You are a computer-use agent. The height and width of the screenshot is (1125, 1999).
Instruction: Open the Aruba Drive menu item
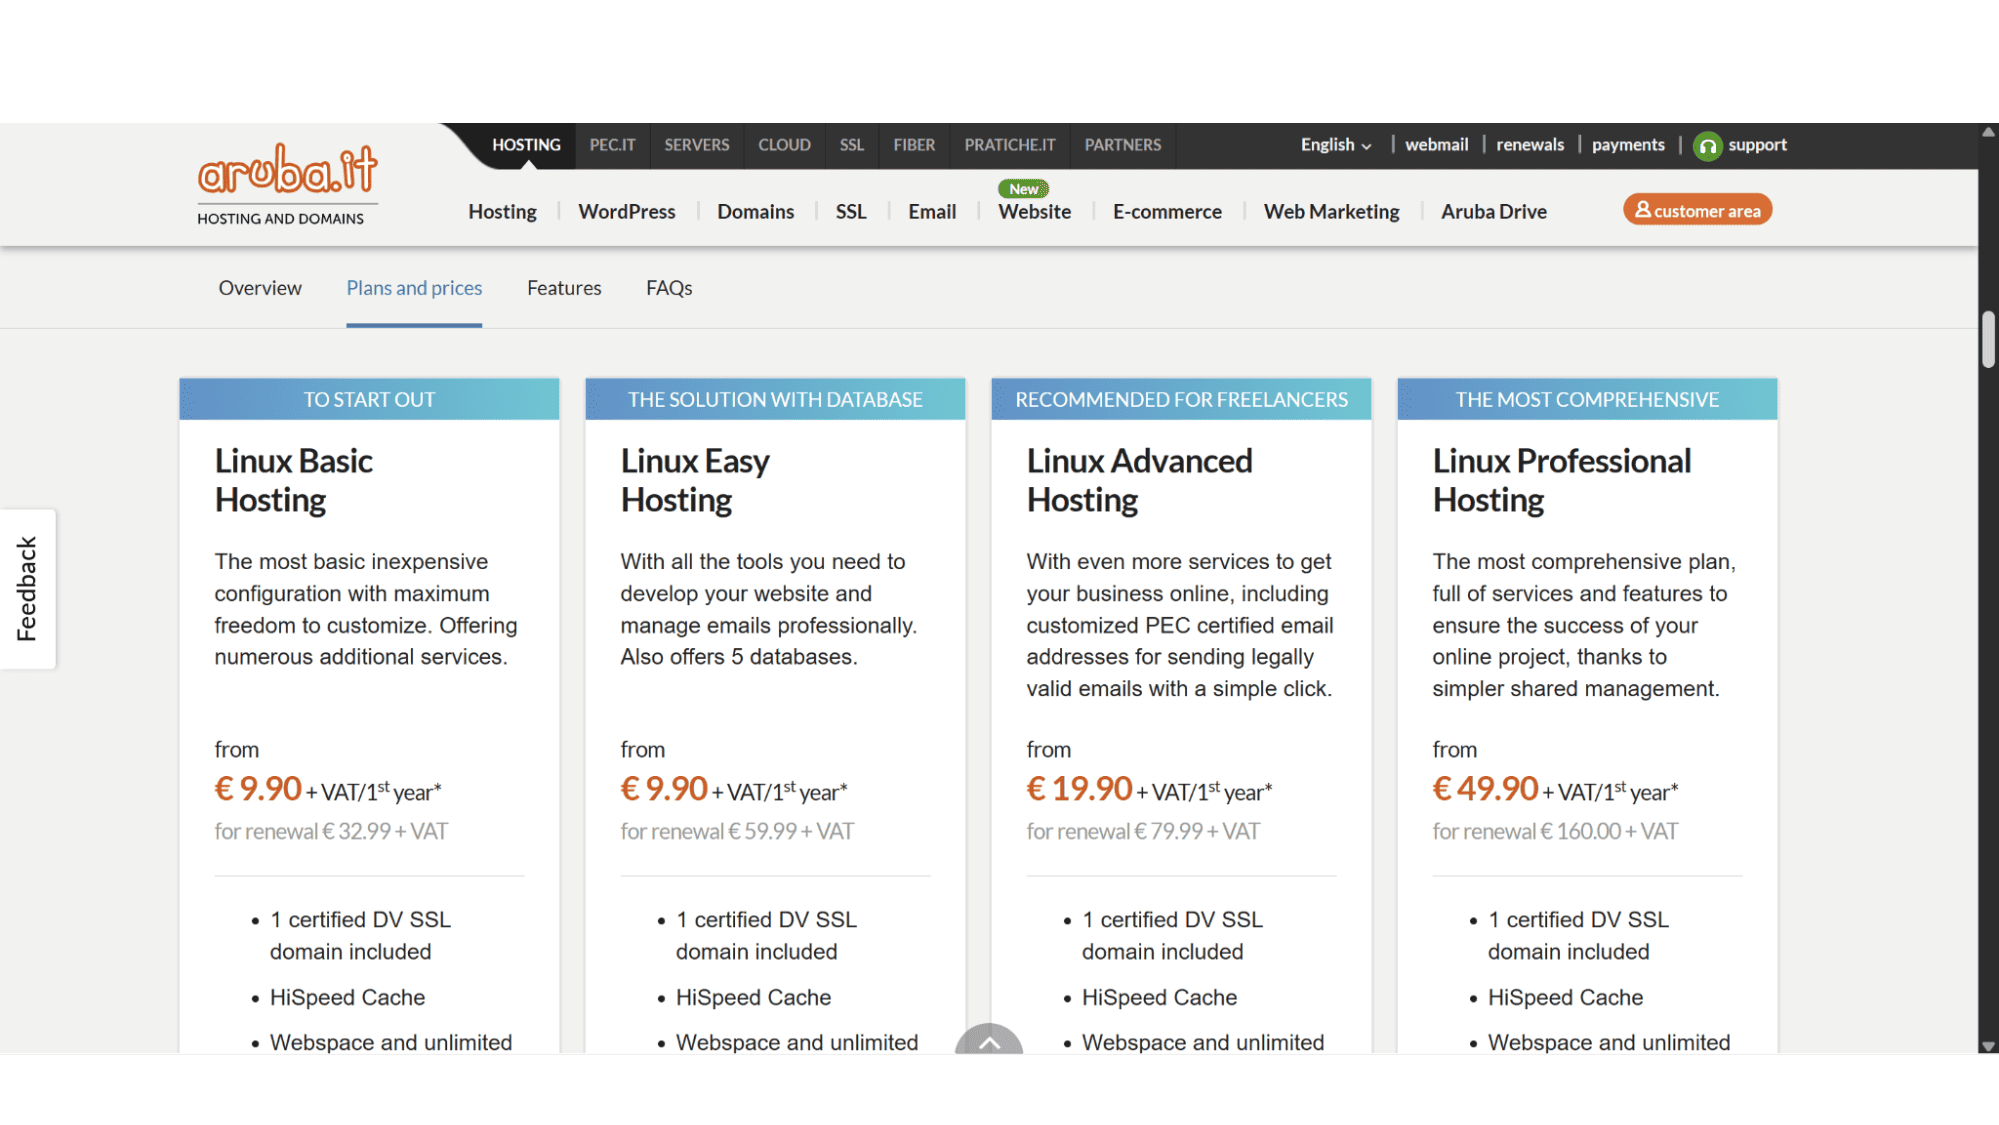click(1494, 212)
